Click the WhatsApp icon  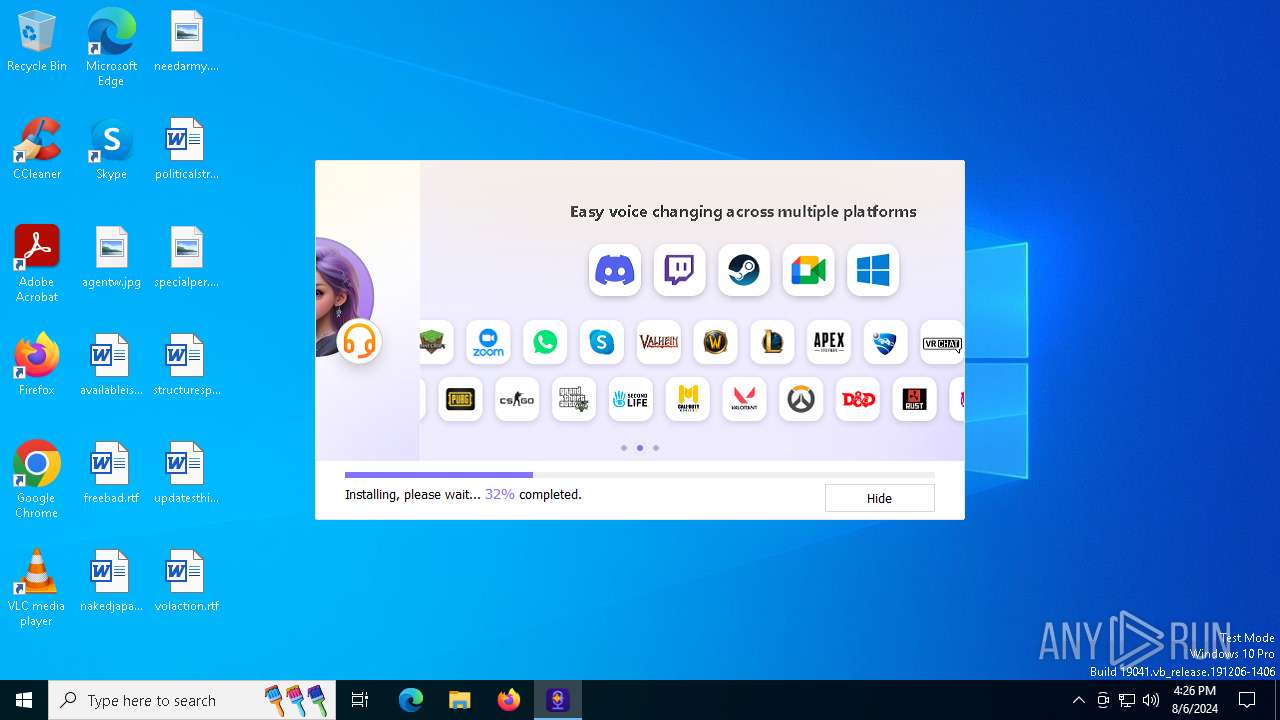click(545, 343)
